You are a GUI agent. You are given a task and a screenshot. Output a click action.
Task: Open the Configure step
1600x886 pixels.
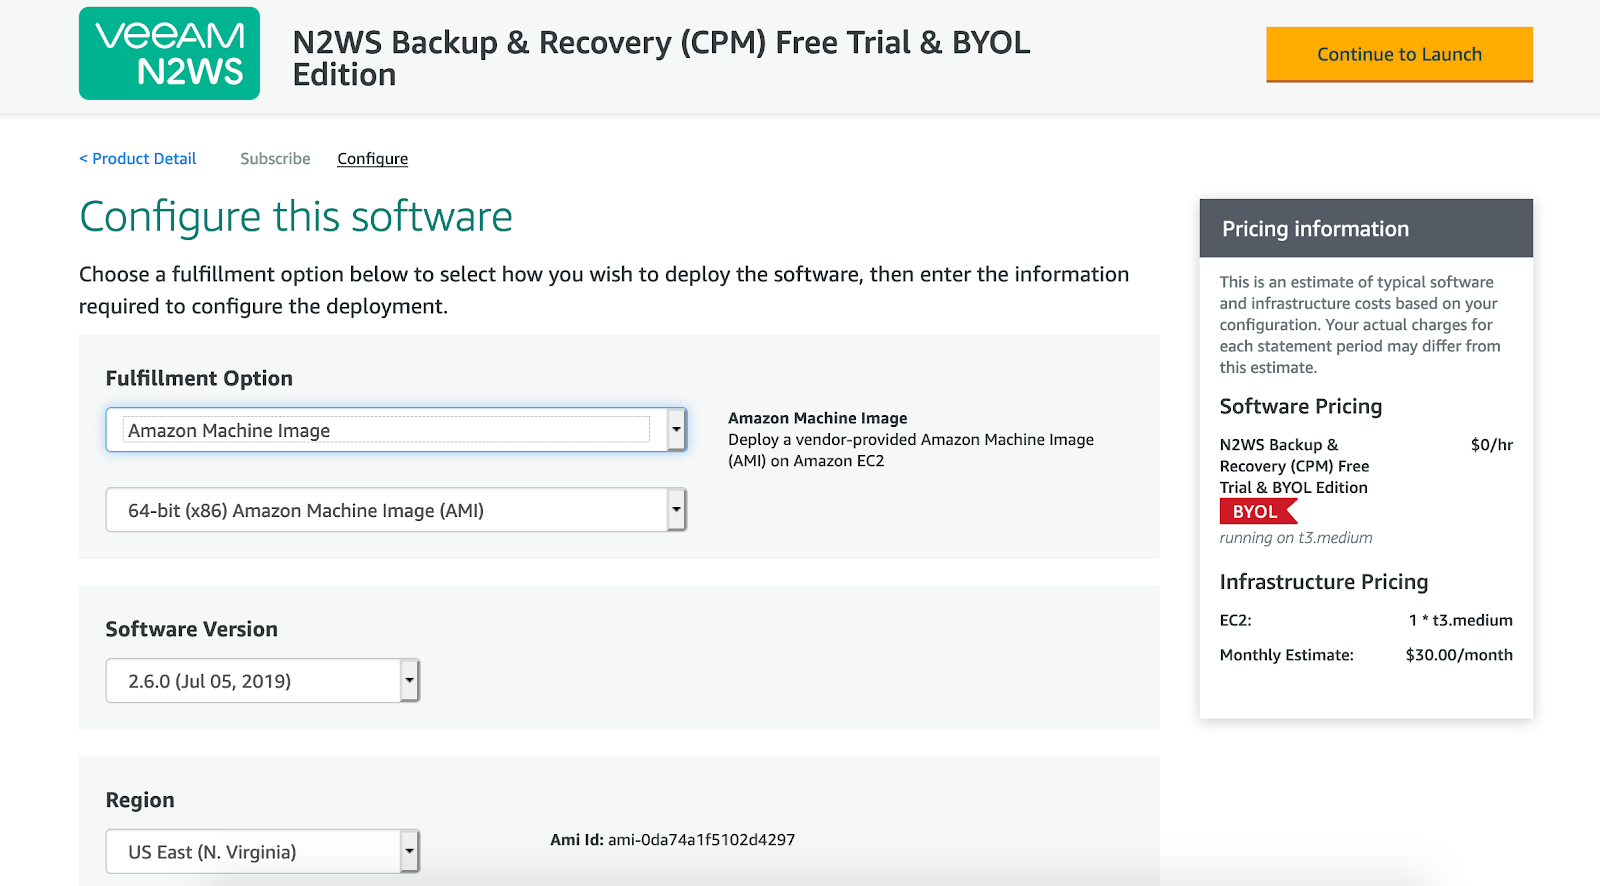tap(372, 158)
